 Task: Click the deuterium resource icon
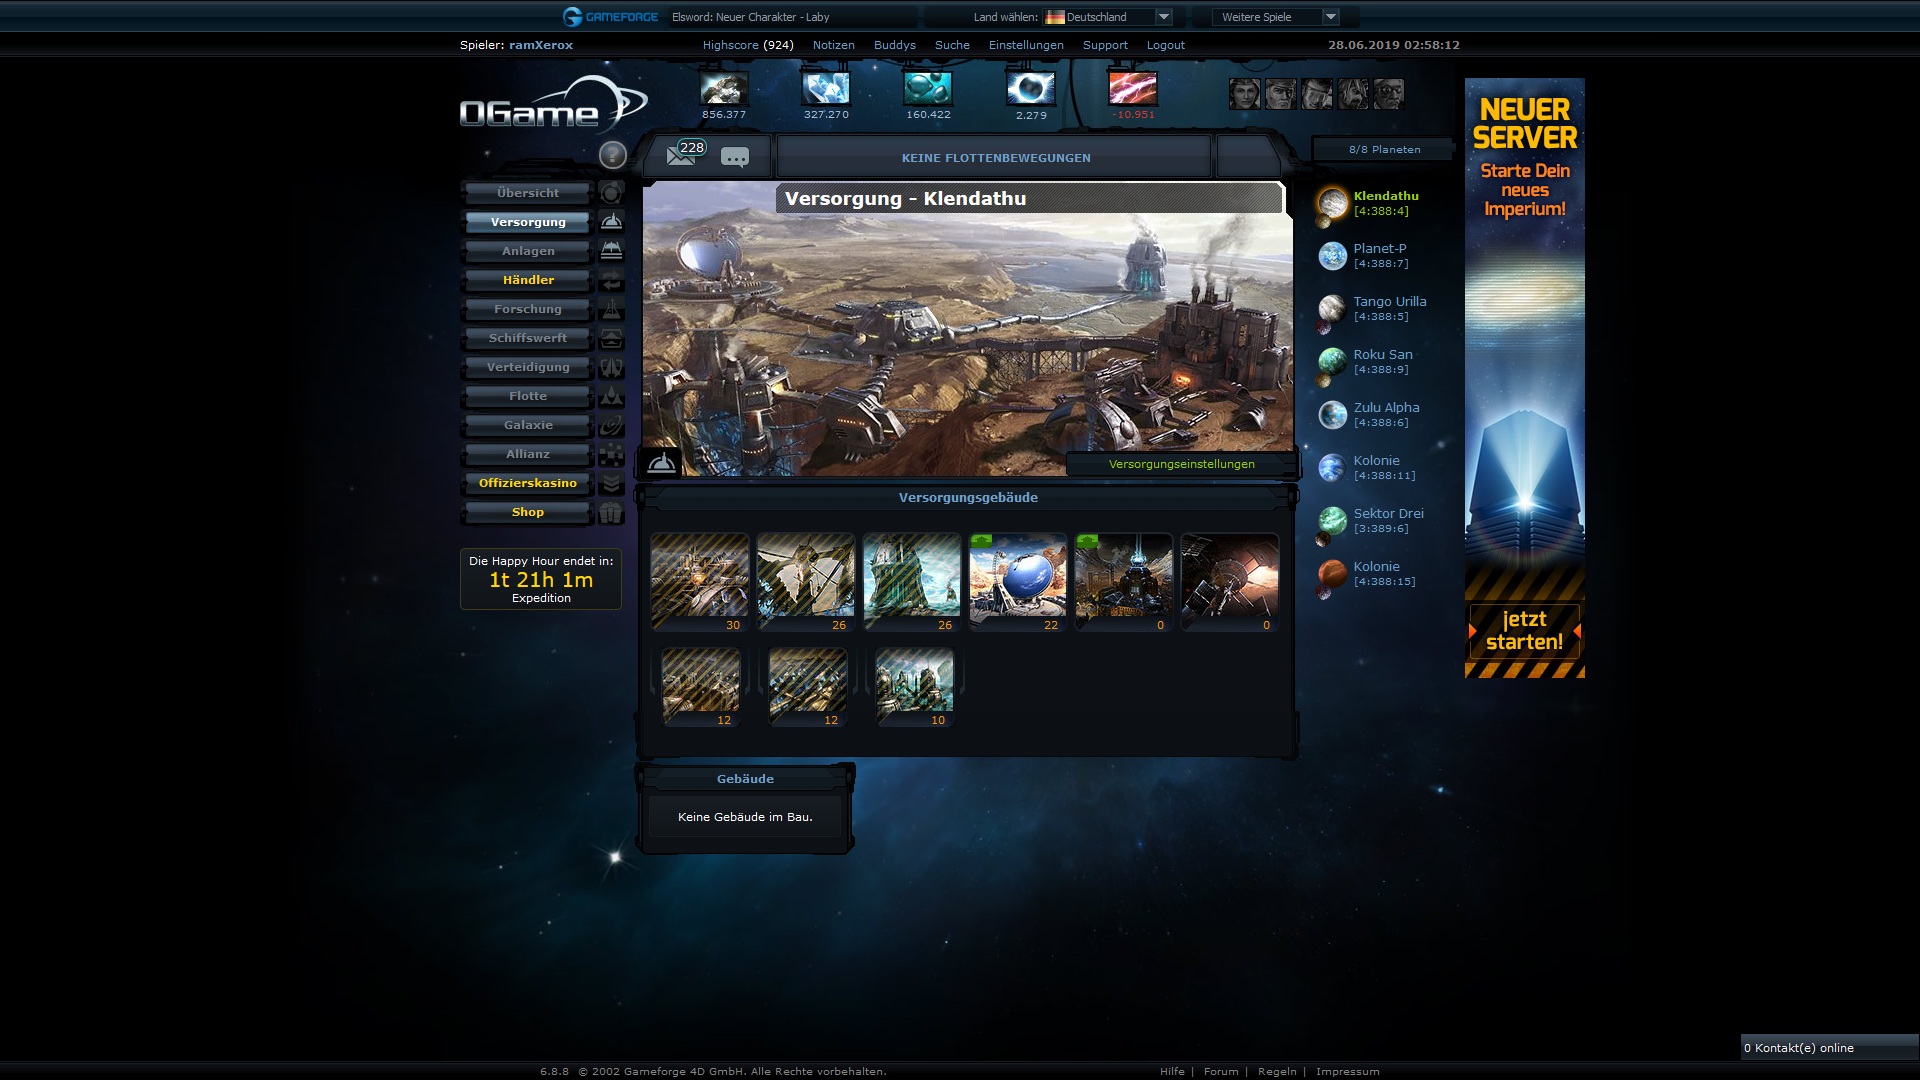[928, 88]
